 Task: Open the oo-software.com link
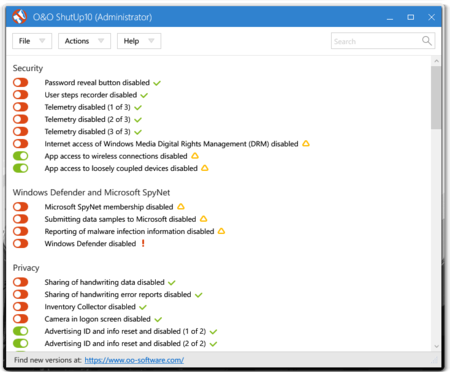[134, 360]
